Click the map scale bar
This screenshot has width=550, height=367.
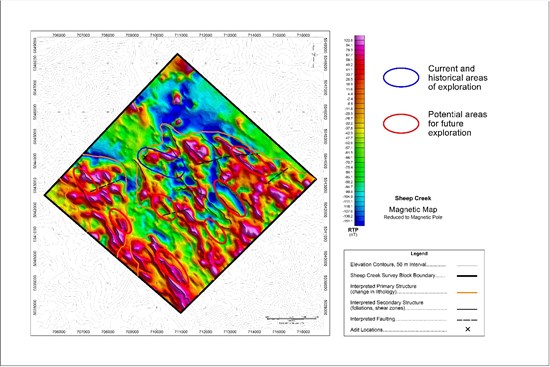[x=292, y=319]
